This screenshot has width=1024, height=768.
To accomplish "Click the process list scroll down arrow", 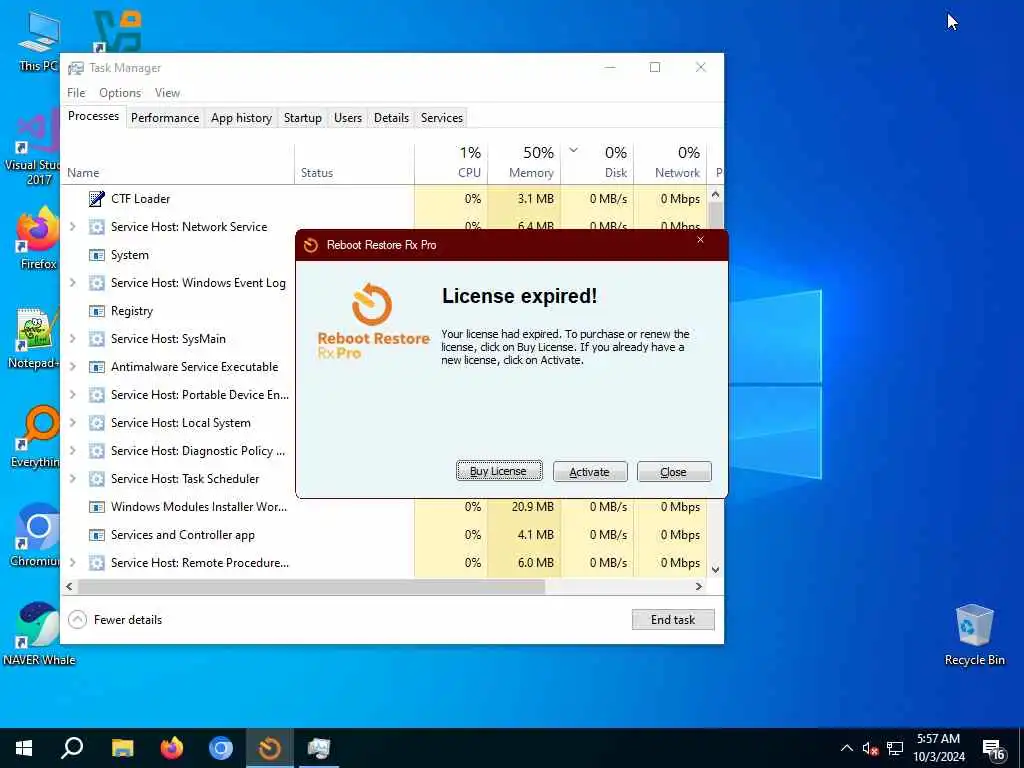I will tap(715, 569).
